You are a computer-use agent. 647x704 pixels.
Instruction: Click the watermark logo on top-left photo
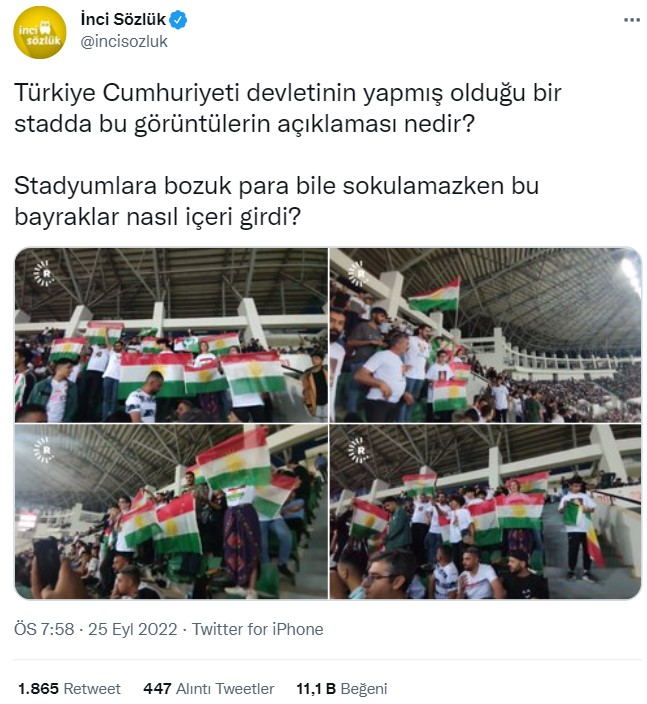[x=44, y=273]
